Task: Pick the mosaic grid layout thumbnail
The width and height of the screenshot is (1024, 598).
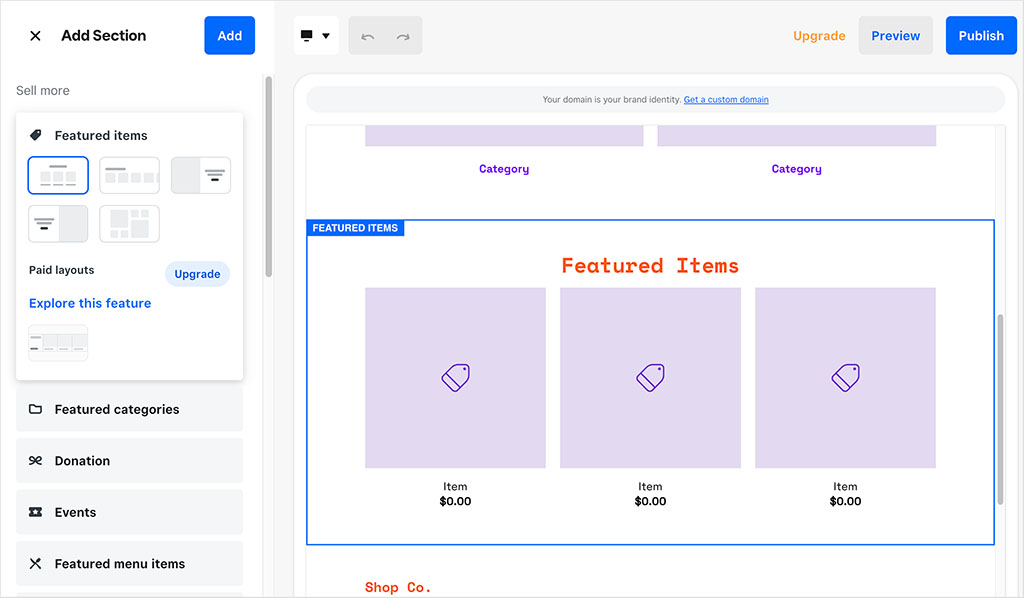Action: point(129,224)
